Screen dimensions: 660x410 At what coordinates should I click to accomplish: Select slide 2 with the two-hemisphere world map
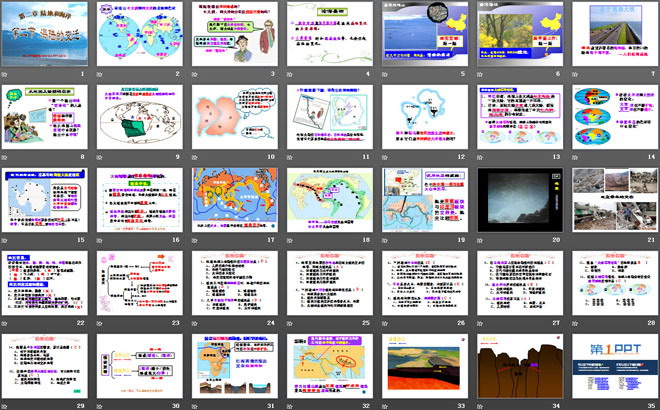pos(139,33)
